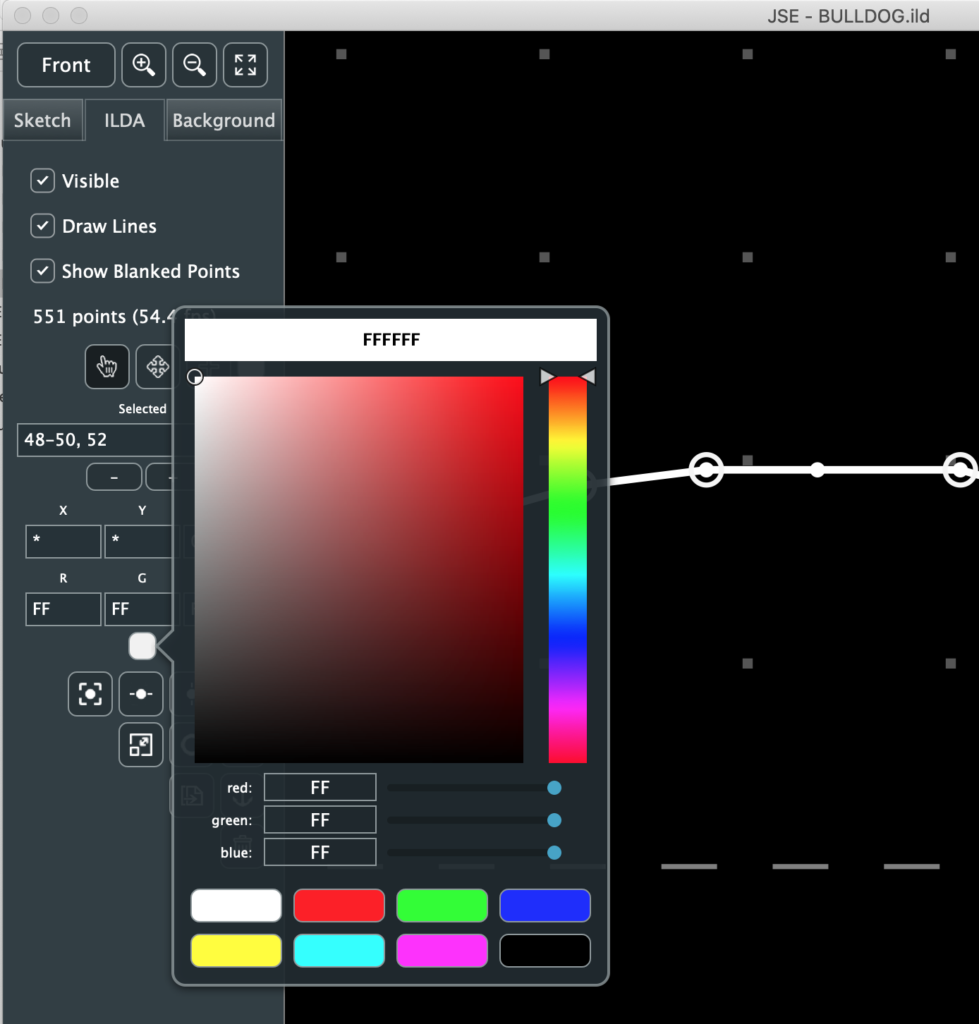Click the red hex value field

tap(320, 788)
